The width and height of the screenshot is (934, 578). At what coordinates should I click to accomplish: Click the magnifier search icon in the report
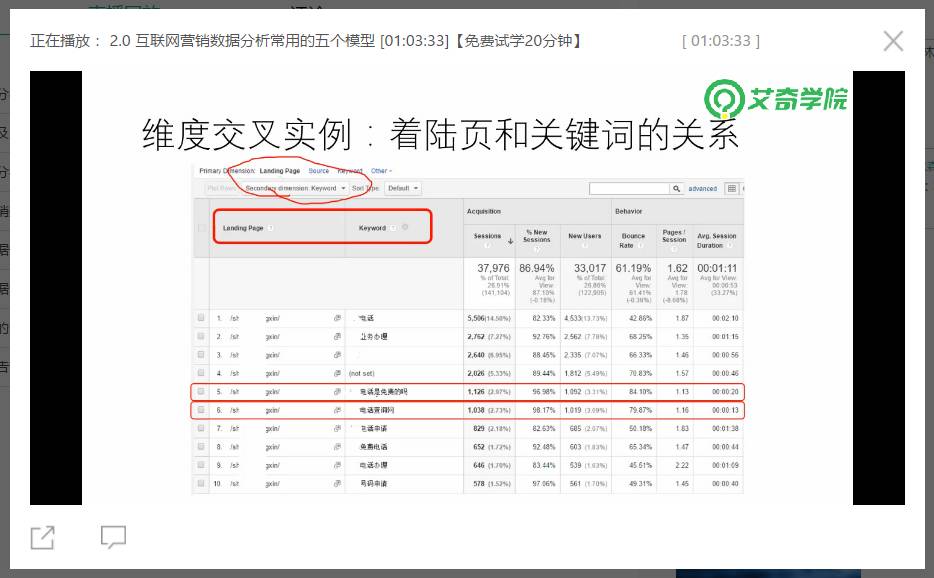pos(676,188)
